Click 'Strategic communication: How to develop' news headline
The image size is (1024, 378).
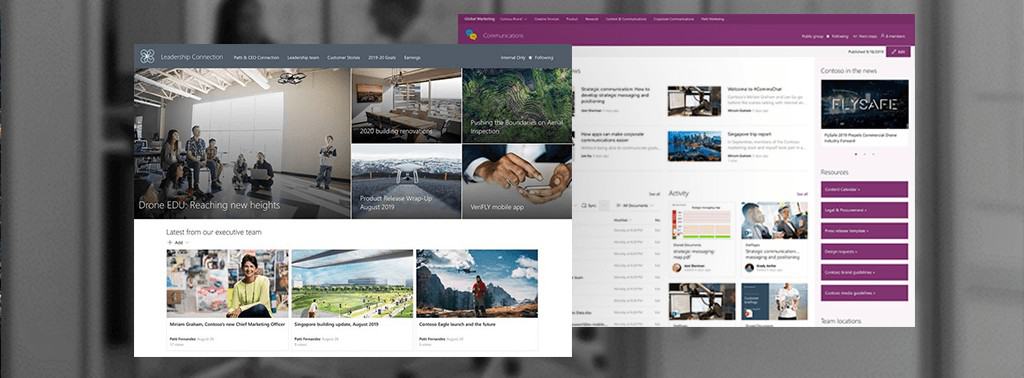[615, 95]
